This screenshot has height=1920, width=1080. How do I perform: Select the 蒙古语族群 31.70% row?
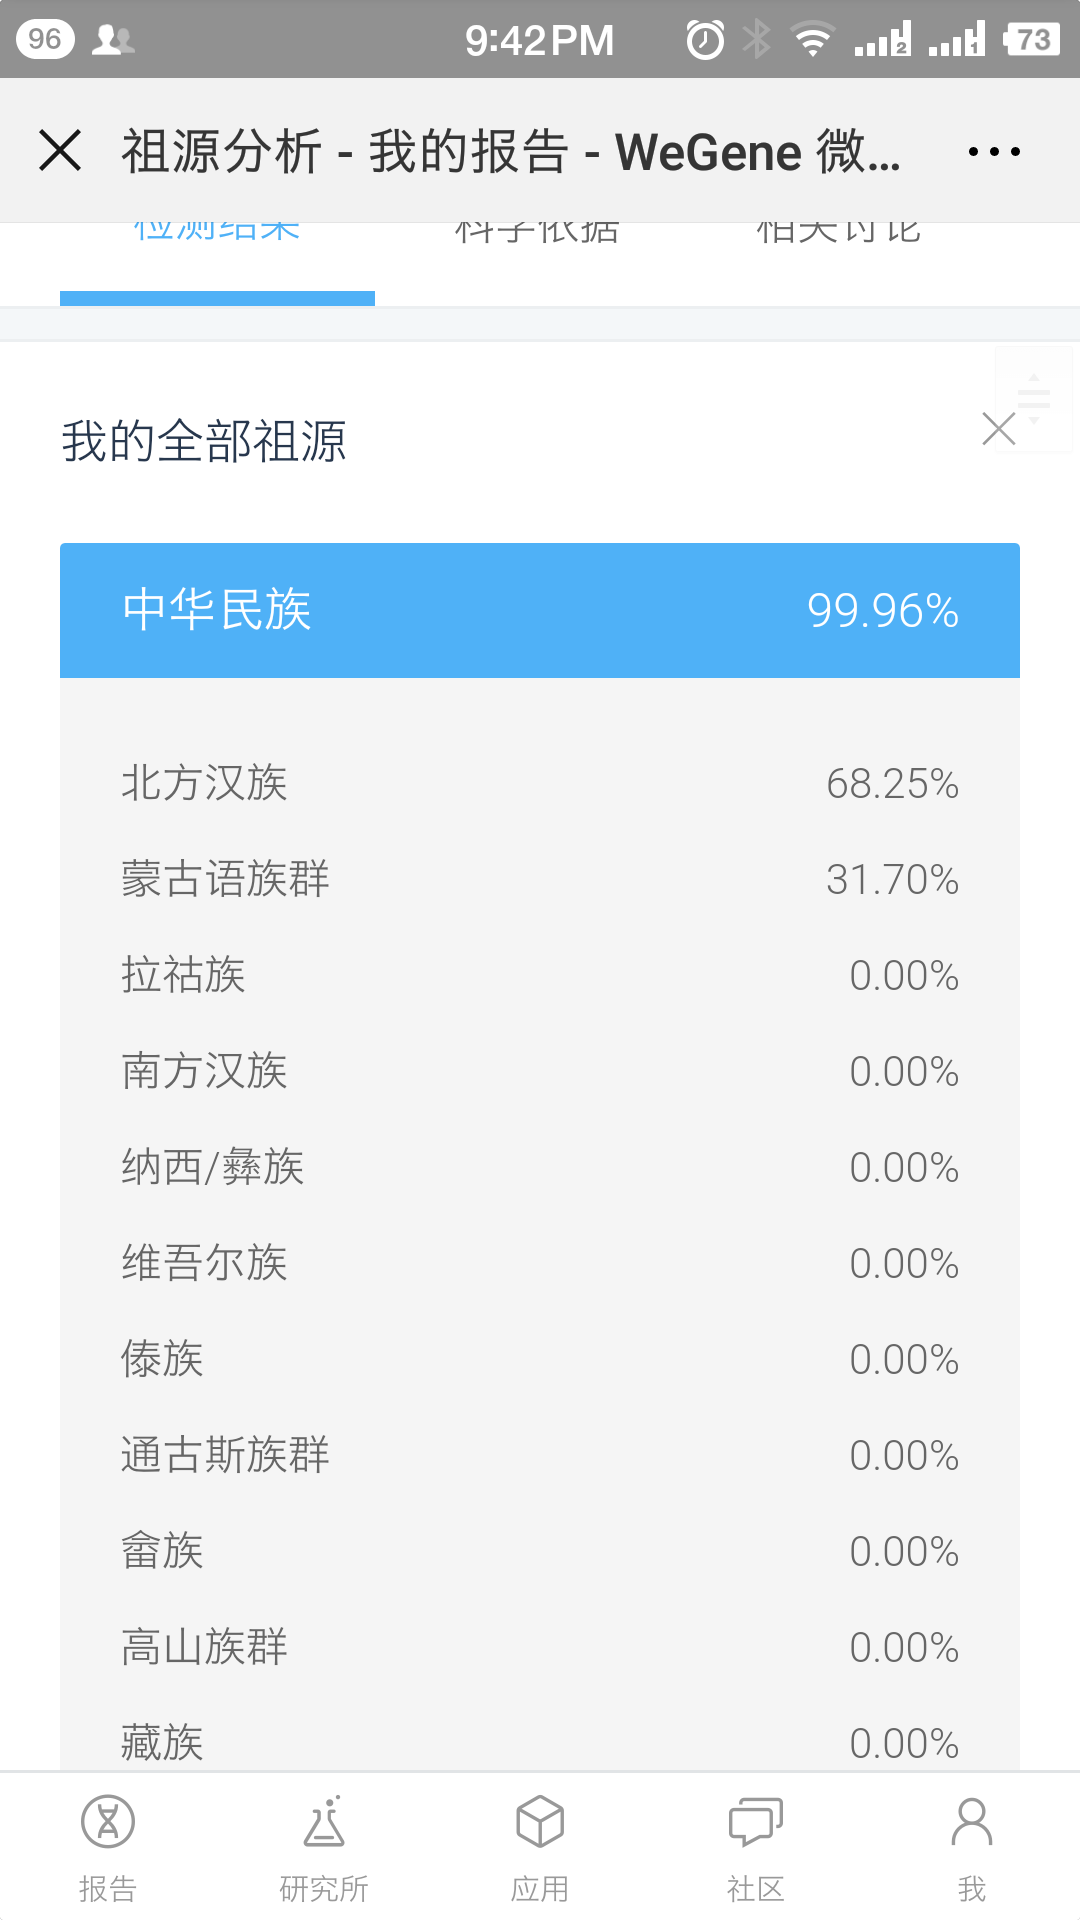pyautogui.click(x=540, y=879)
